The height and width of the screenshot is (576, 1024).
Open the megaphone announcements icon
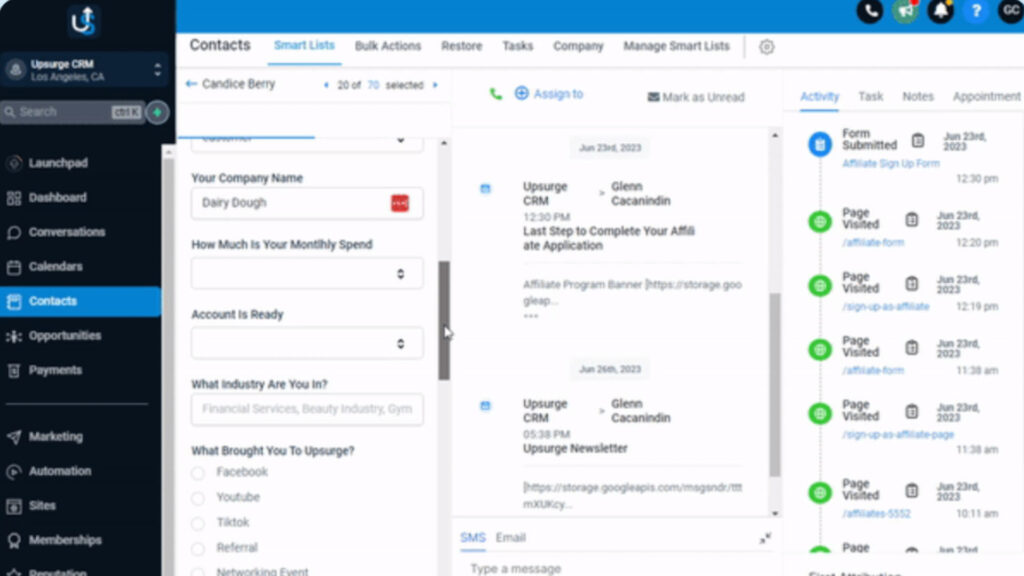click(905, 11)
